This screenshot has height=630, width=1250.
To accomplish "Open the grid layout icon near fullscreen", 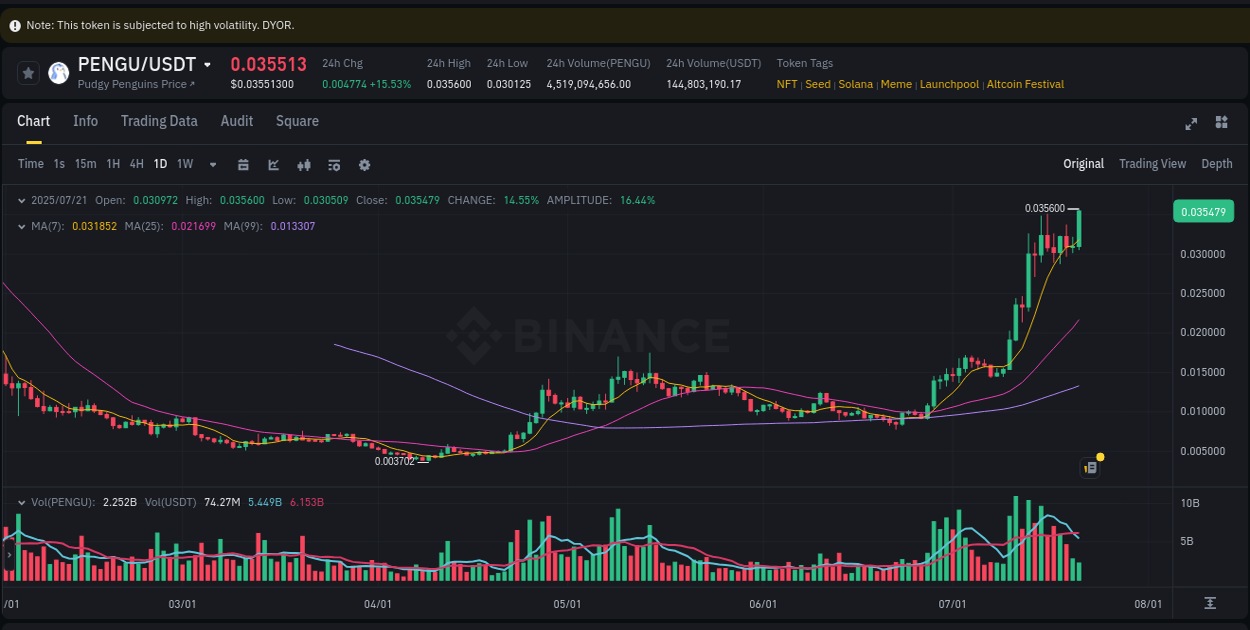I will [1221, 123].
